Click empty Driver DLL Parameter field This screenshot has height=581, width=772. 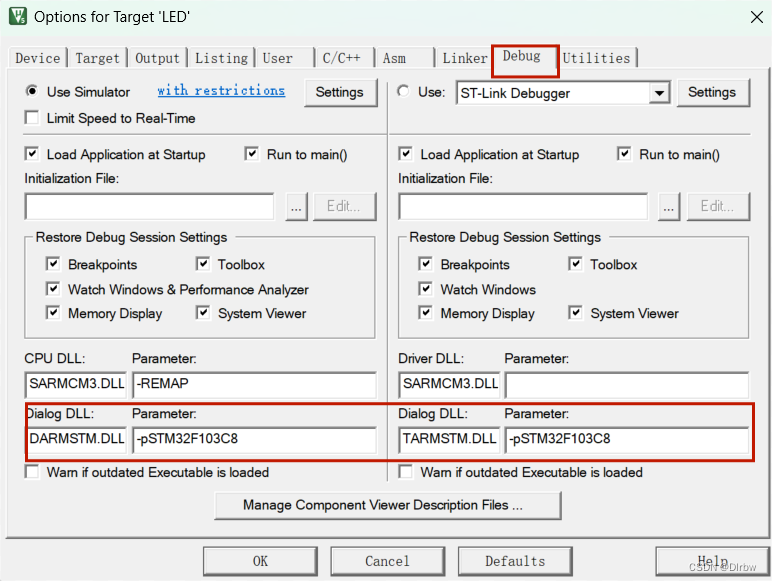point(627,385)
